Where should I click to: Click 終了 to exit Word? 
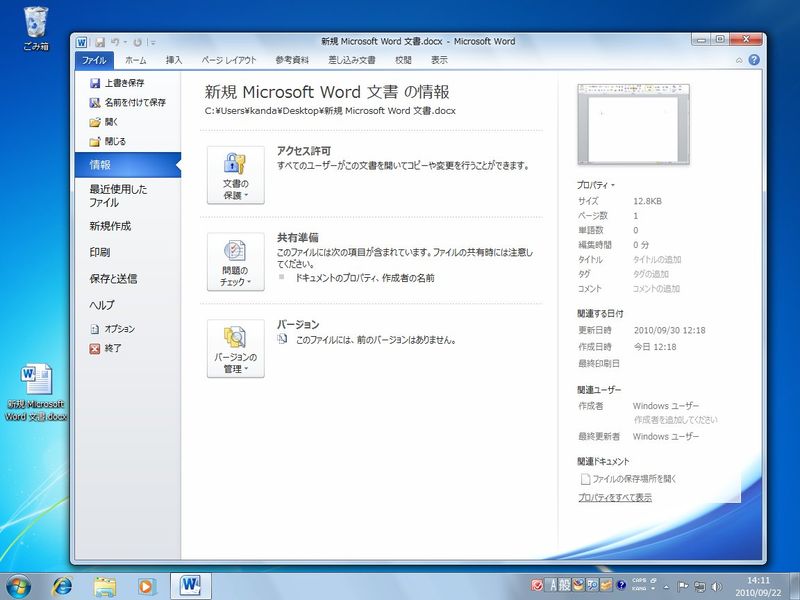click(106, 348)
